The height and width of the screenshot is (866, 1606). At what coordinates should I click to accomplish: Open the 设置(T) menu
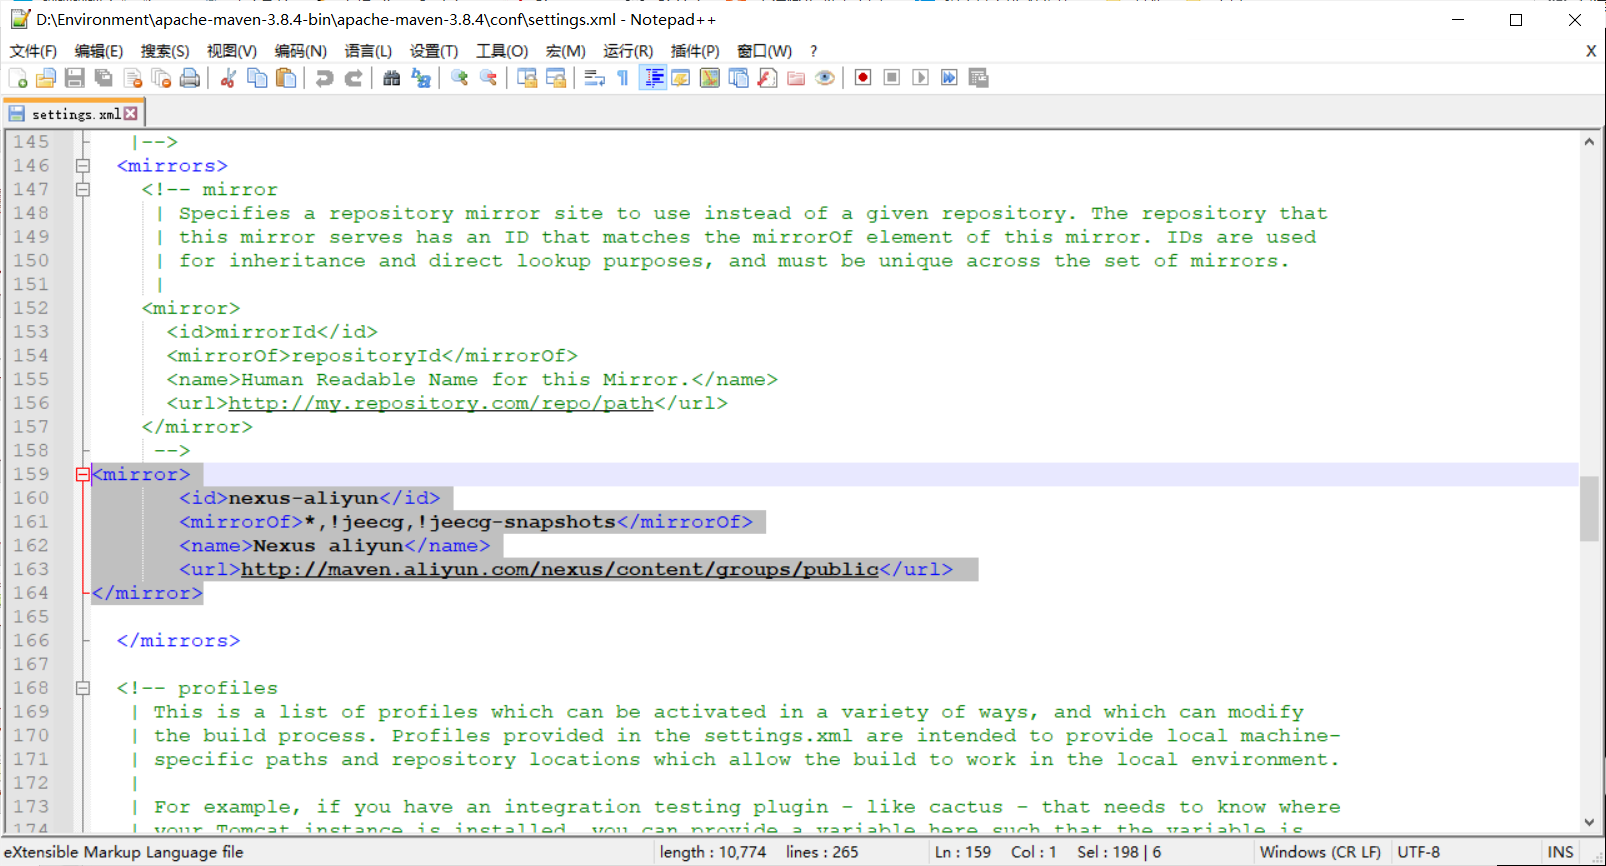coord(434,51)
